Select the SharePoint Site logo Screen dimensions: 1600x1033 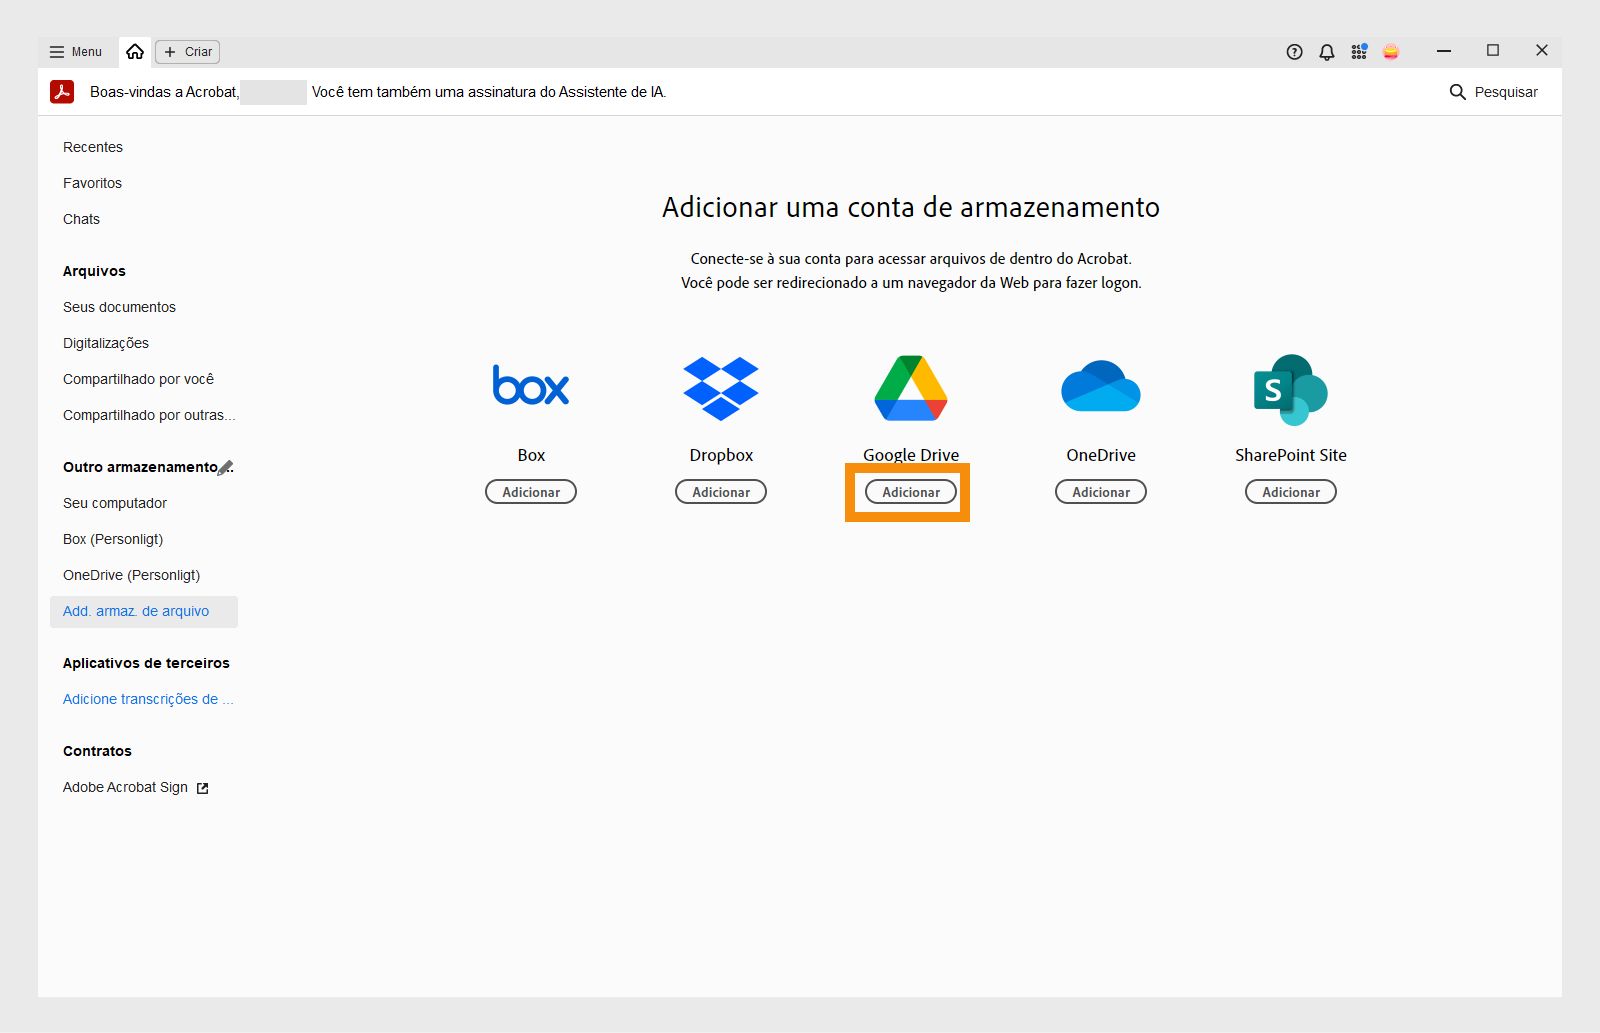(1290, 387)
